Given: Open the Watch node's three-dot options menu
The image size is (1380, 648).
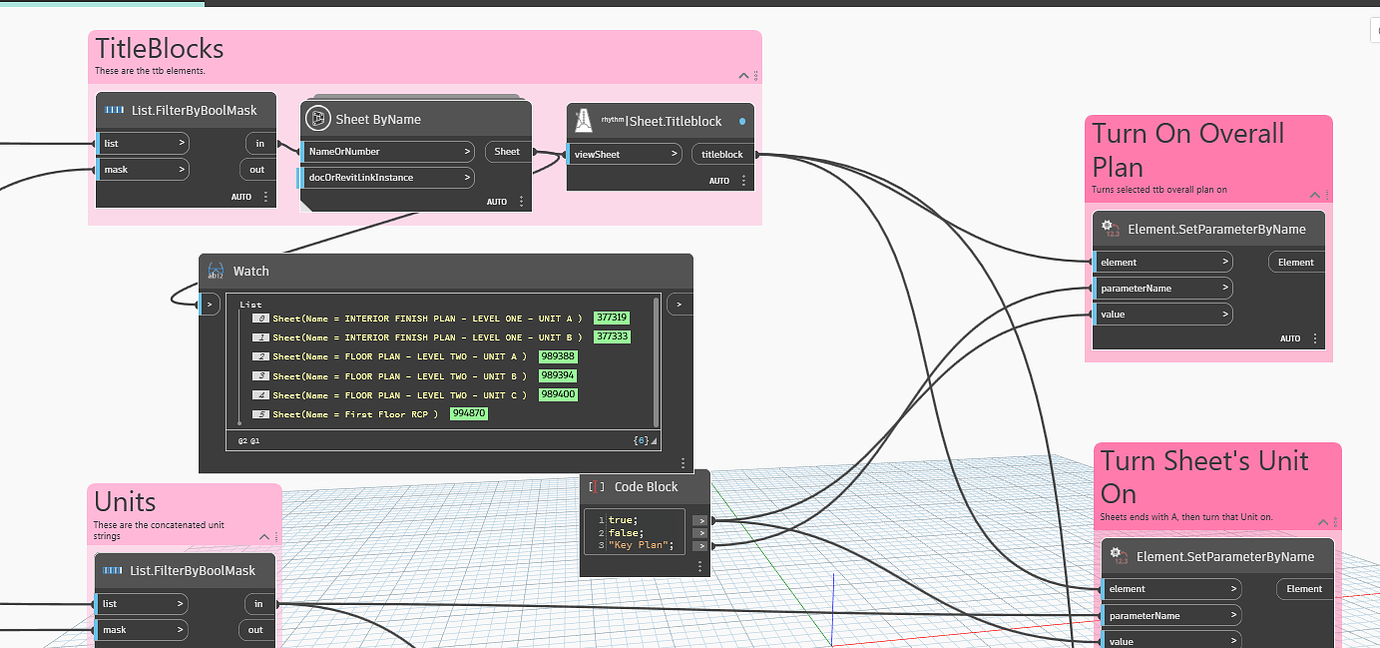Looking at the screenshot, I should (x=683, y=463).
